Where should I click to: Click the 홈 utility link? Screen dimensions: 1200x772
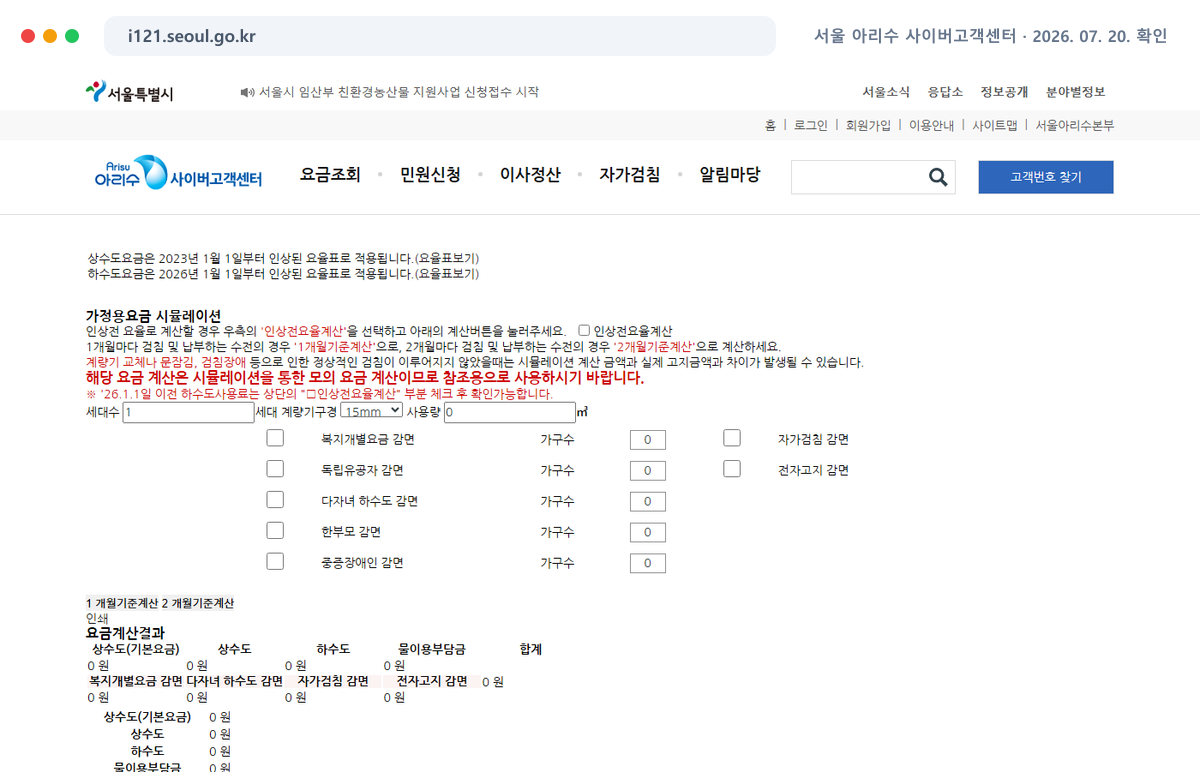point(770,125)
